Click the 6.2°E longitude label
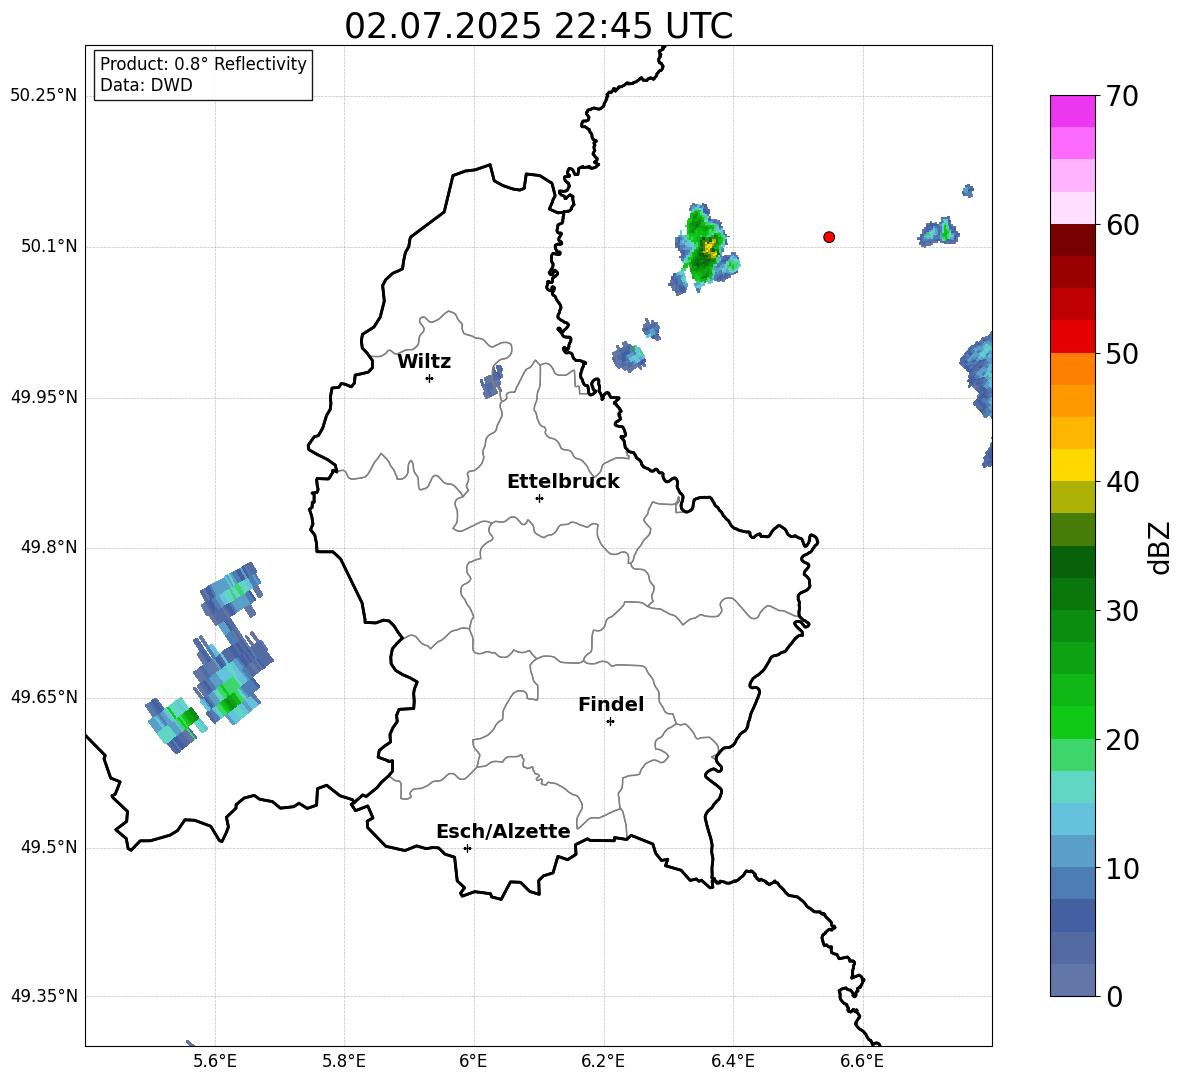 coord(603,1061)
